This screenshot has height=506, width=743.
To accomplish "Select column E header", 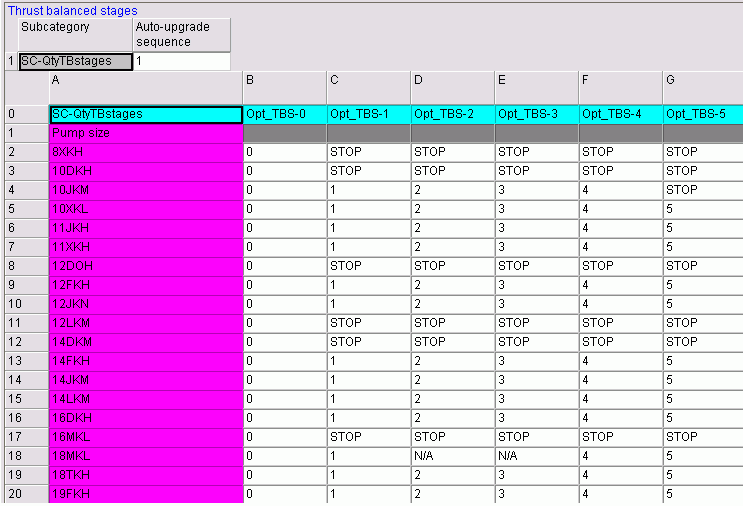I will [536, 88].
